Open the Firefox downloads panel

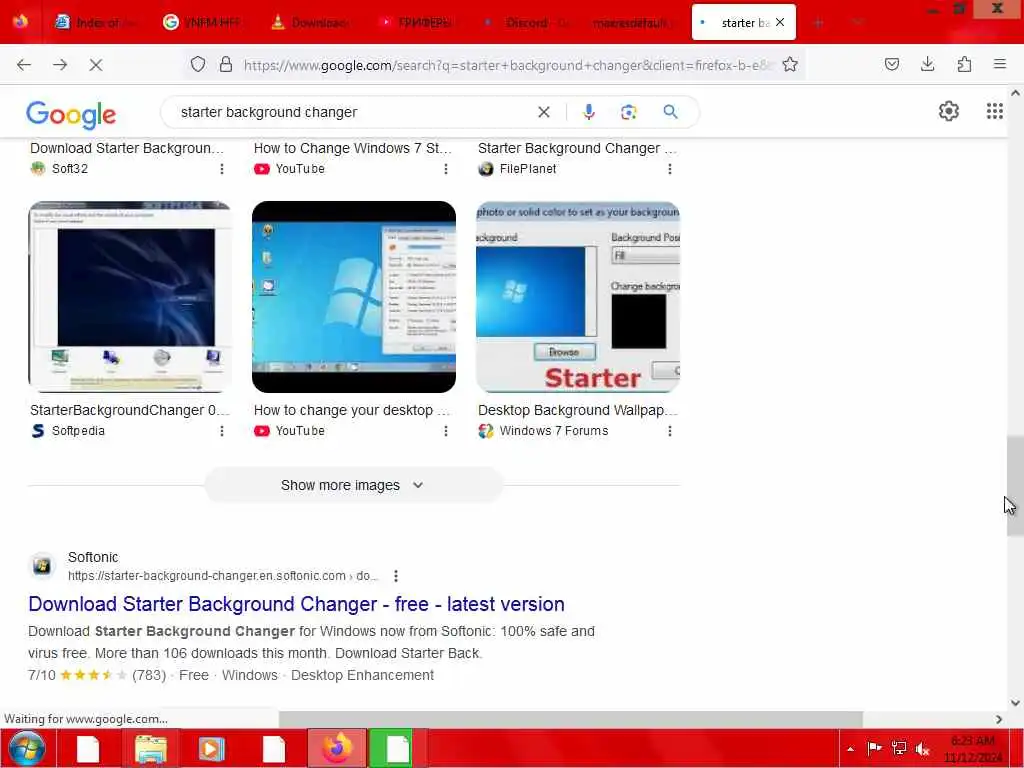[927, 64]
